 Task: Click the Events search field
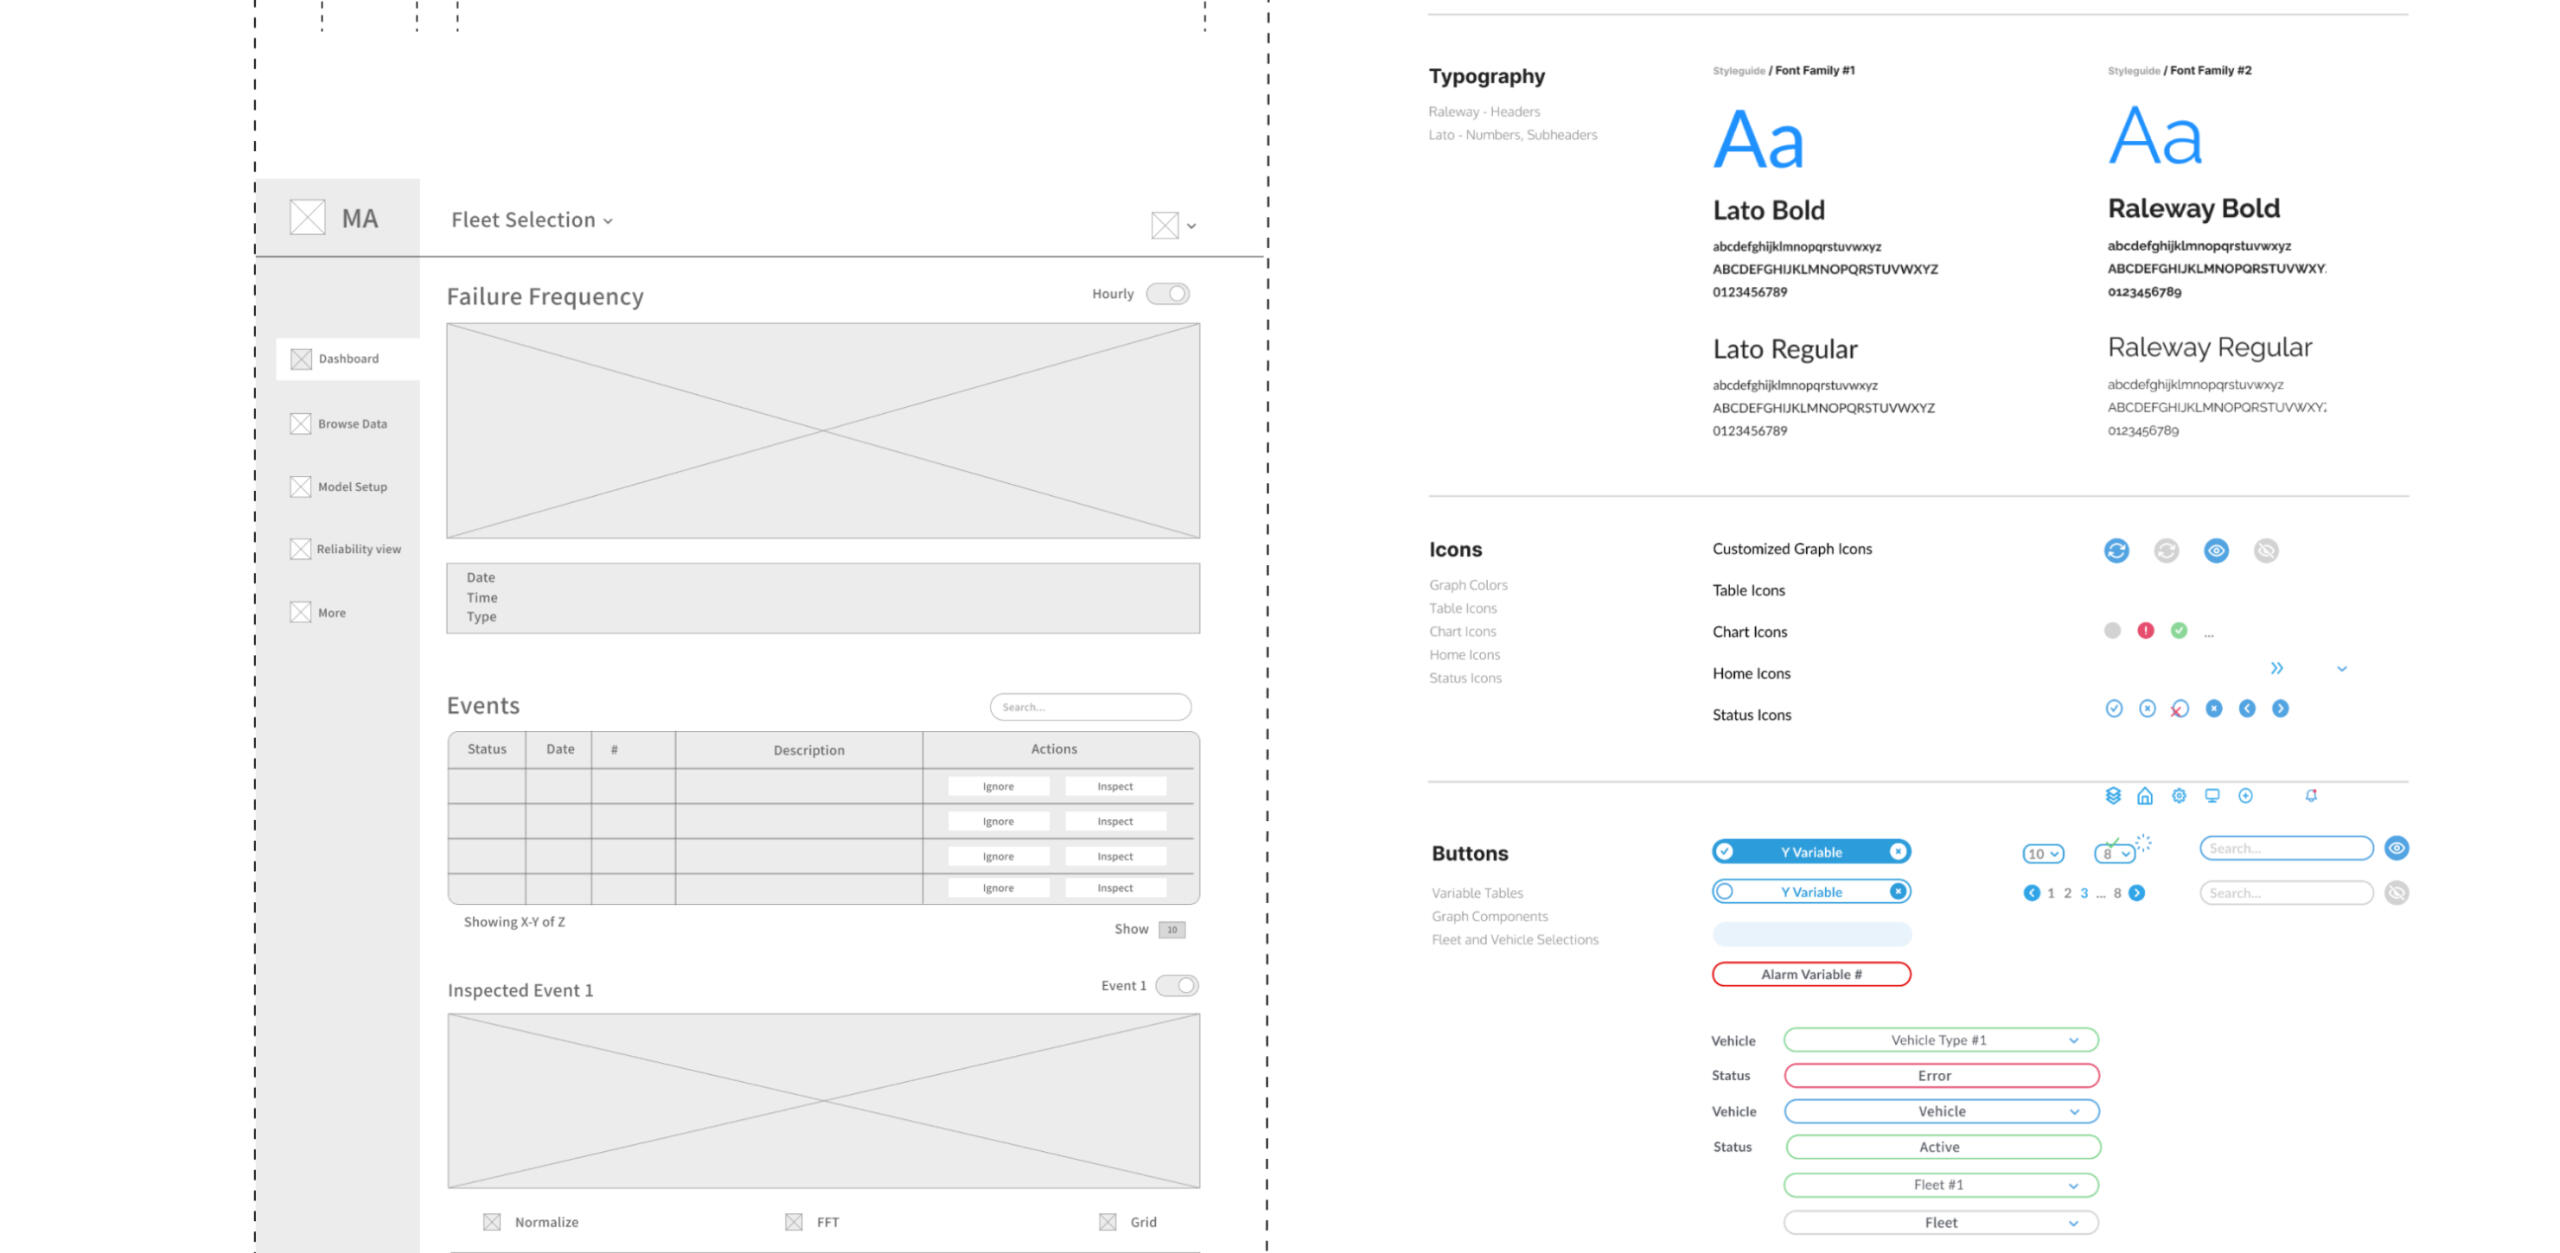pyautogui.click(x=1090, y=707)
